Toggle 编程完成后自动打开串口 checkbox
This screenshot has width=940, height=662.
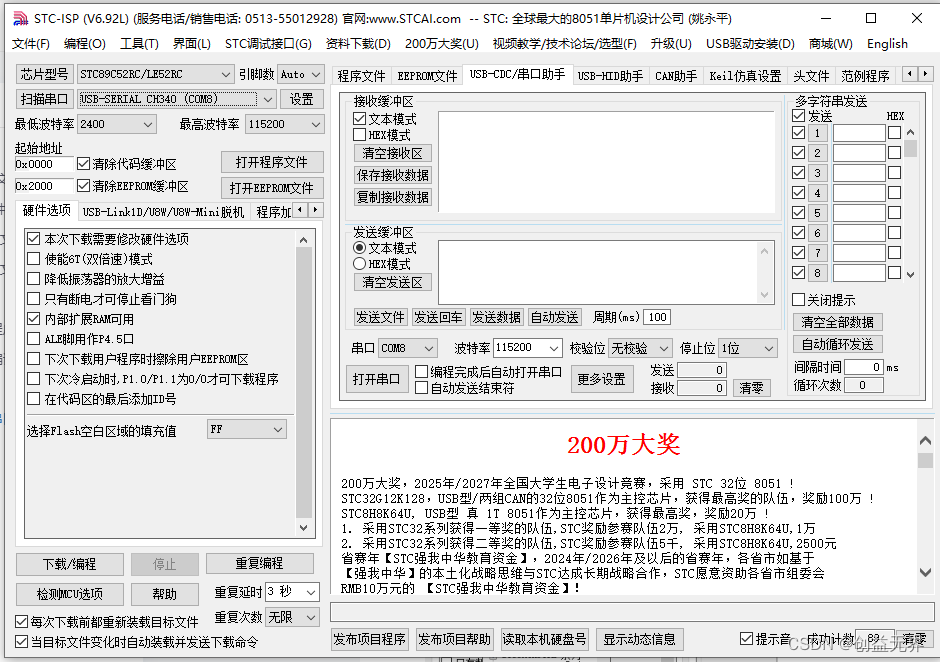point(421,372)
